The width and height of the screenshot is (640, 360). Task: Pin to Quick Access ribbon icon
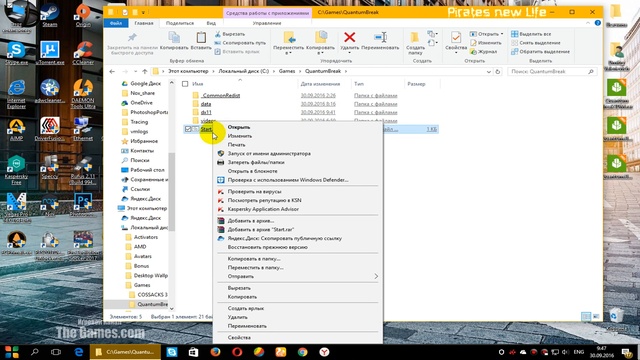(132, 43)
